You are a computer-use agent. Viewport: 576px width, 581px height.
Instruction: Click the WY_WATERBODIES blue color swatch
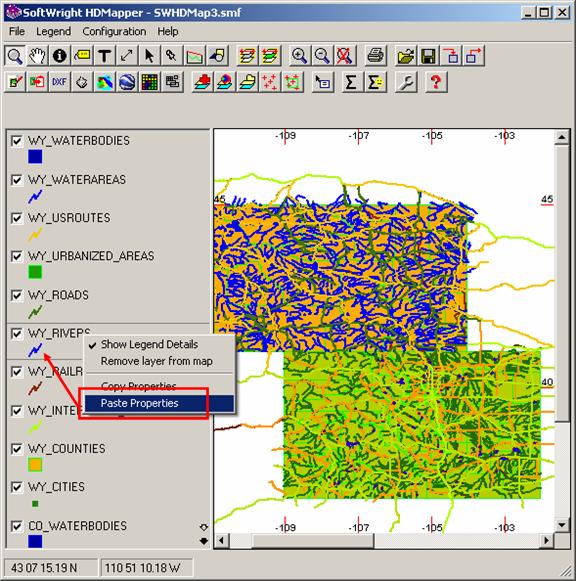pyautogui.click(x=35, y=157)
